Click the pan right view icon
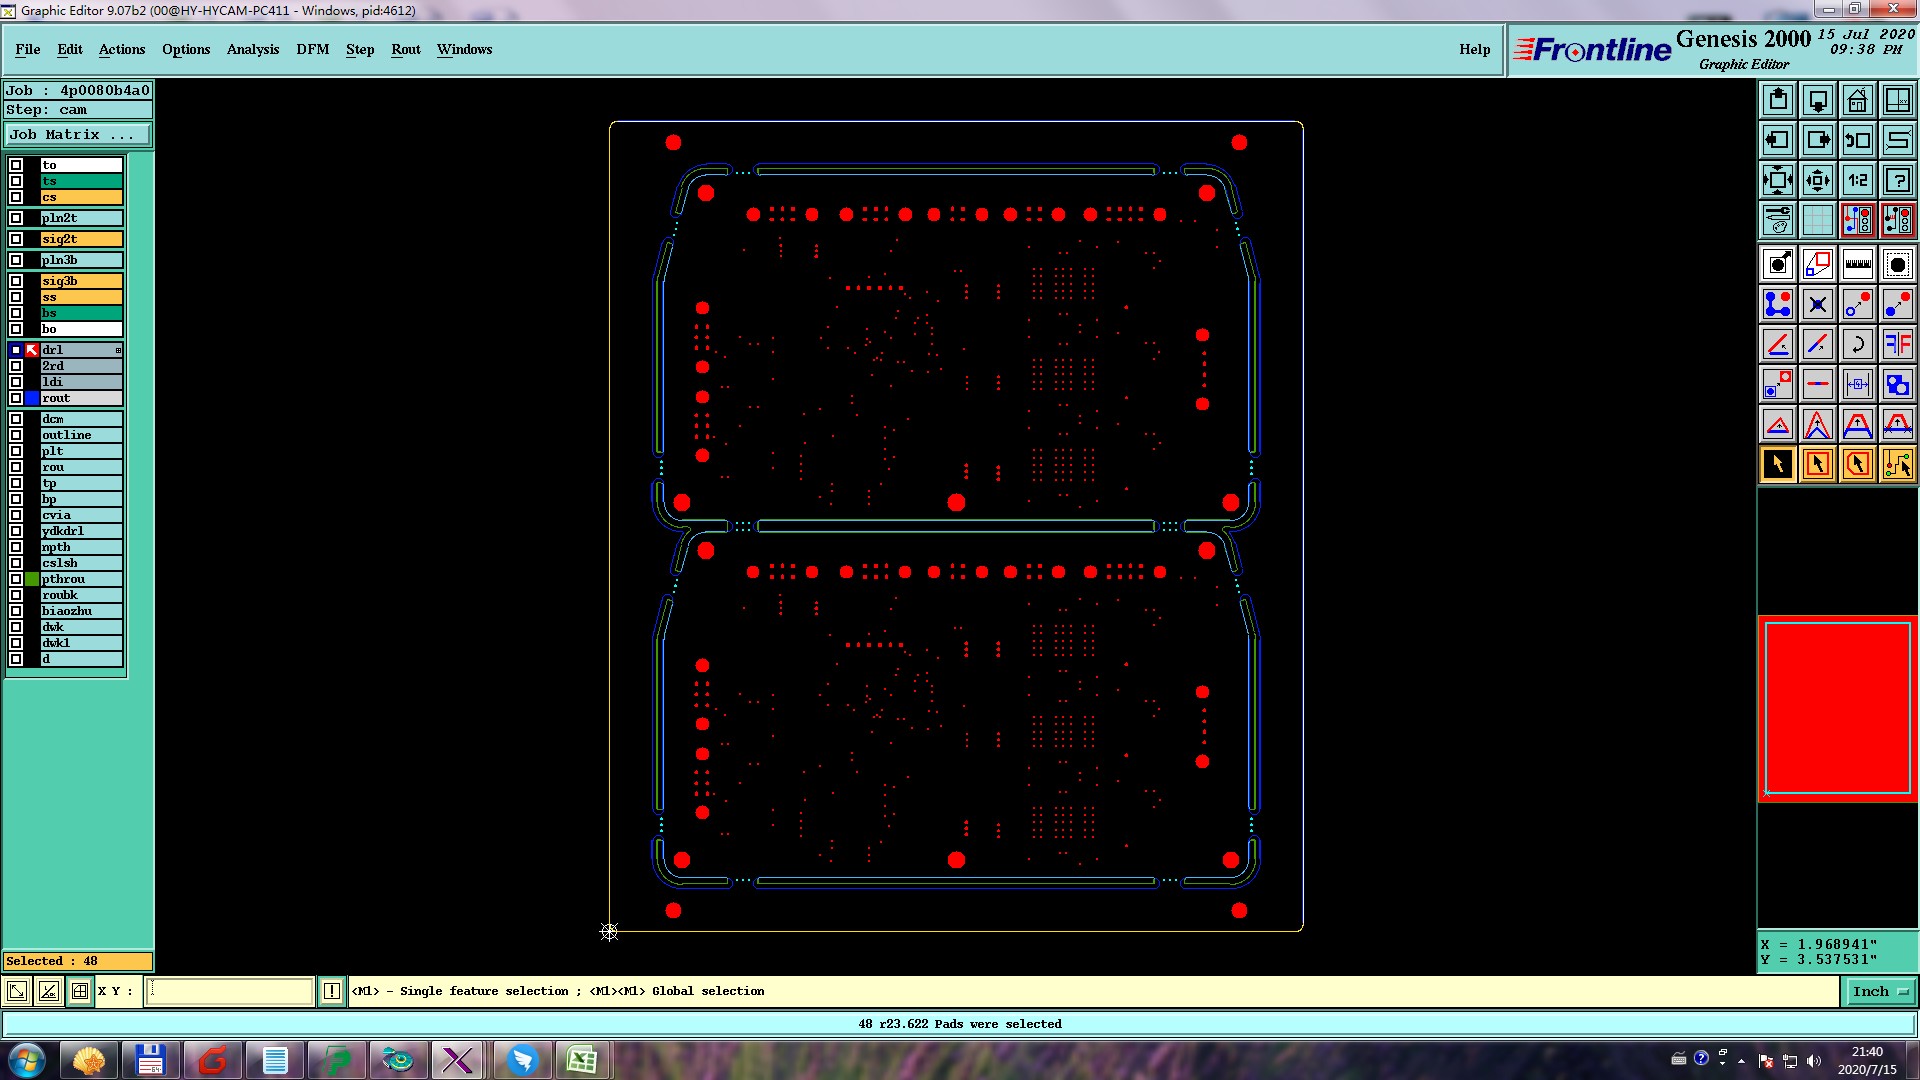The image size is (1920, 1080). pyautogui.click(x=1817, y=140)
